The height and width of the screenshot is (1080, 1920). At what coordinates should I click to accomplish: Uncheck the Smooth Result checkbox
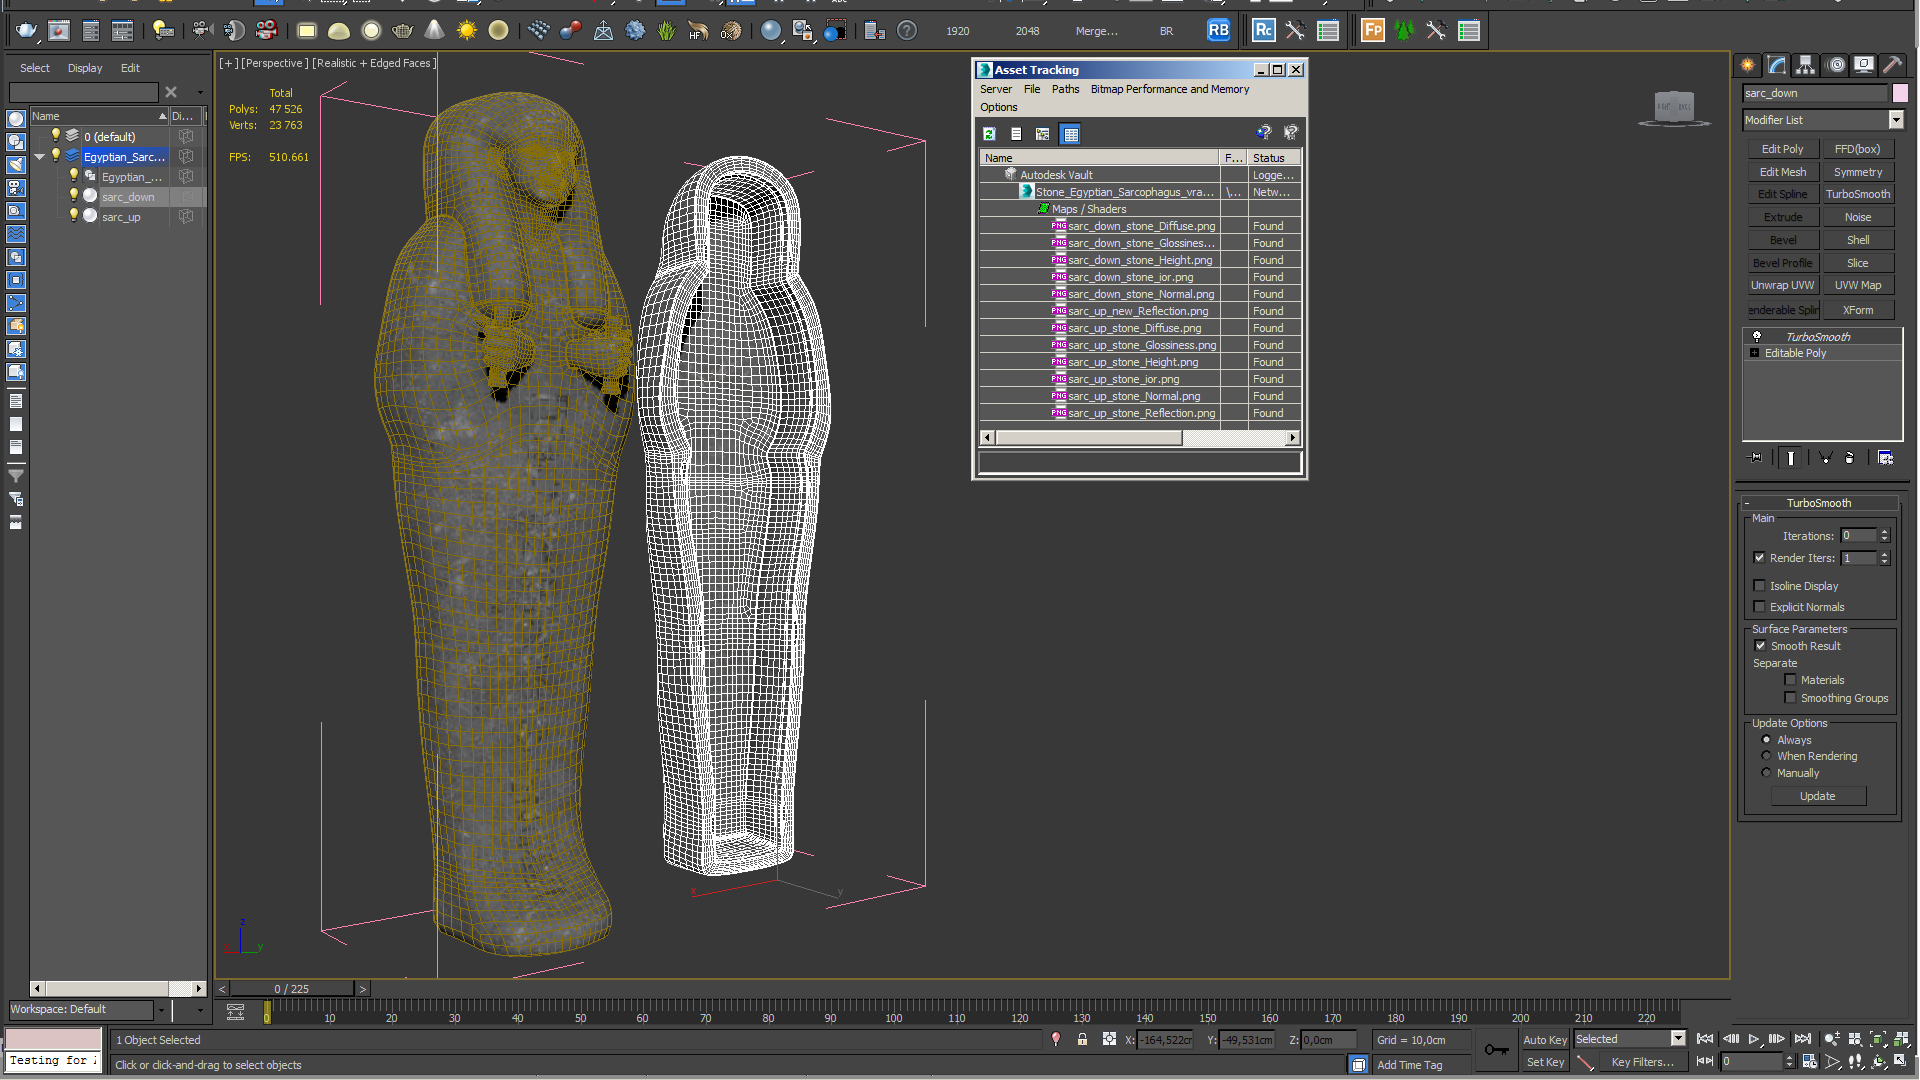click(x=1760, y=646)
